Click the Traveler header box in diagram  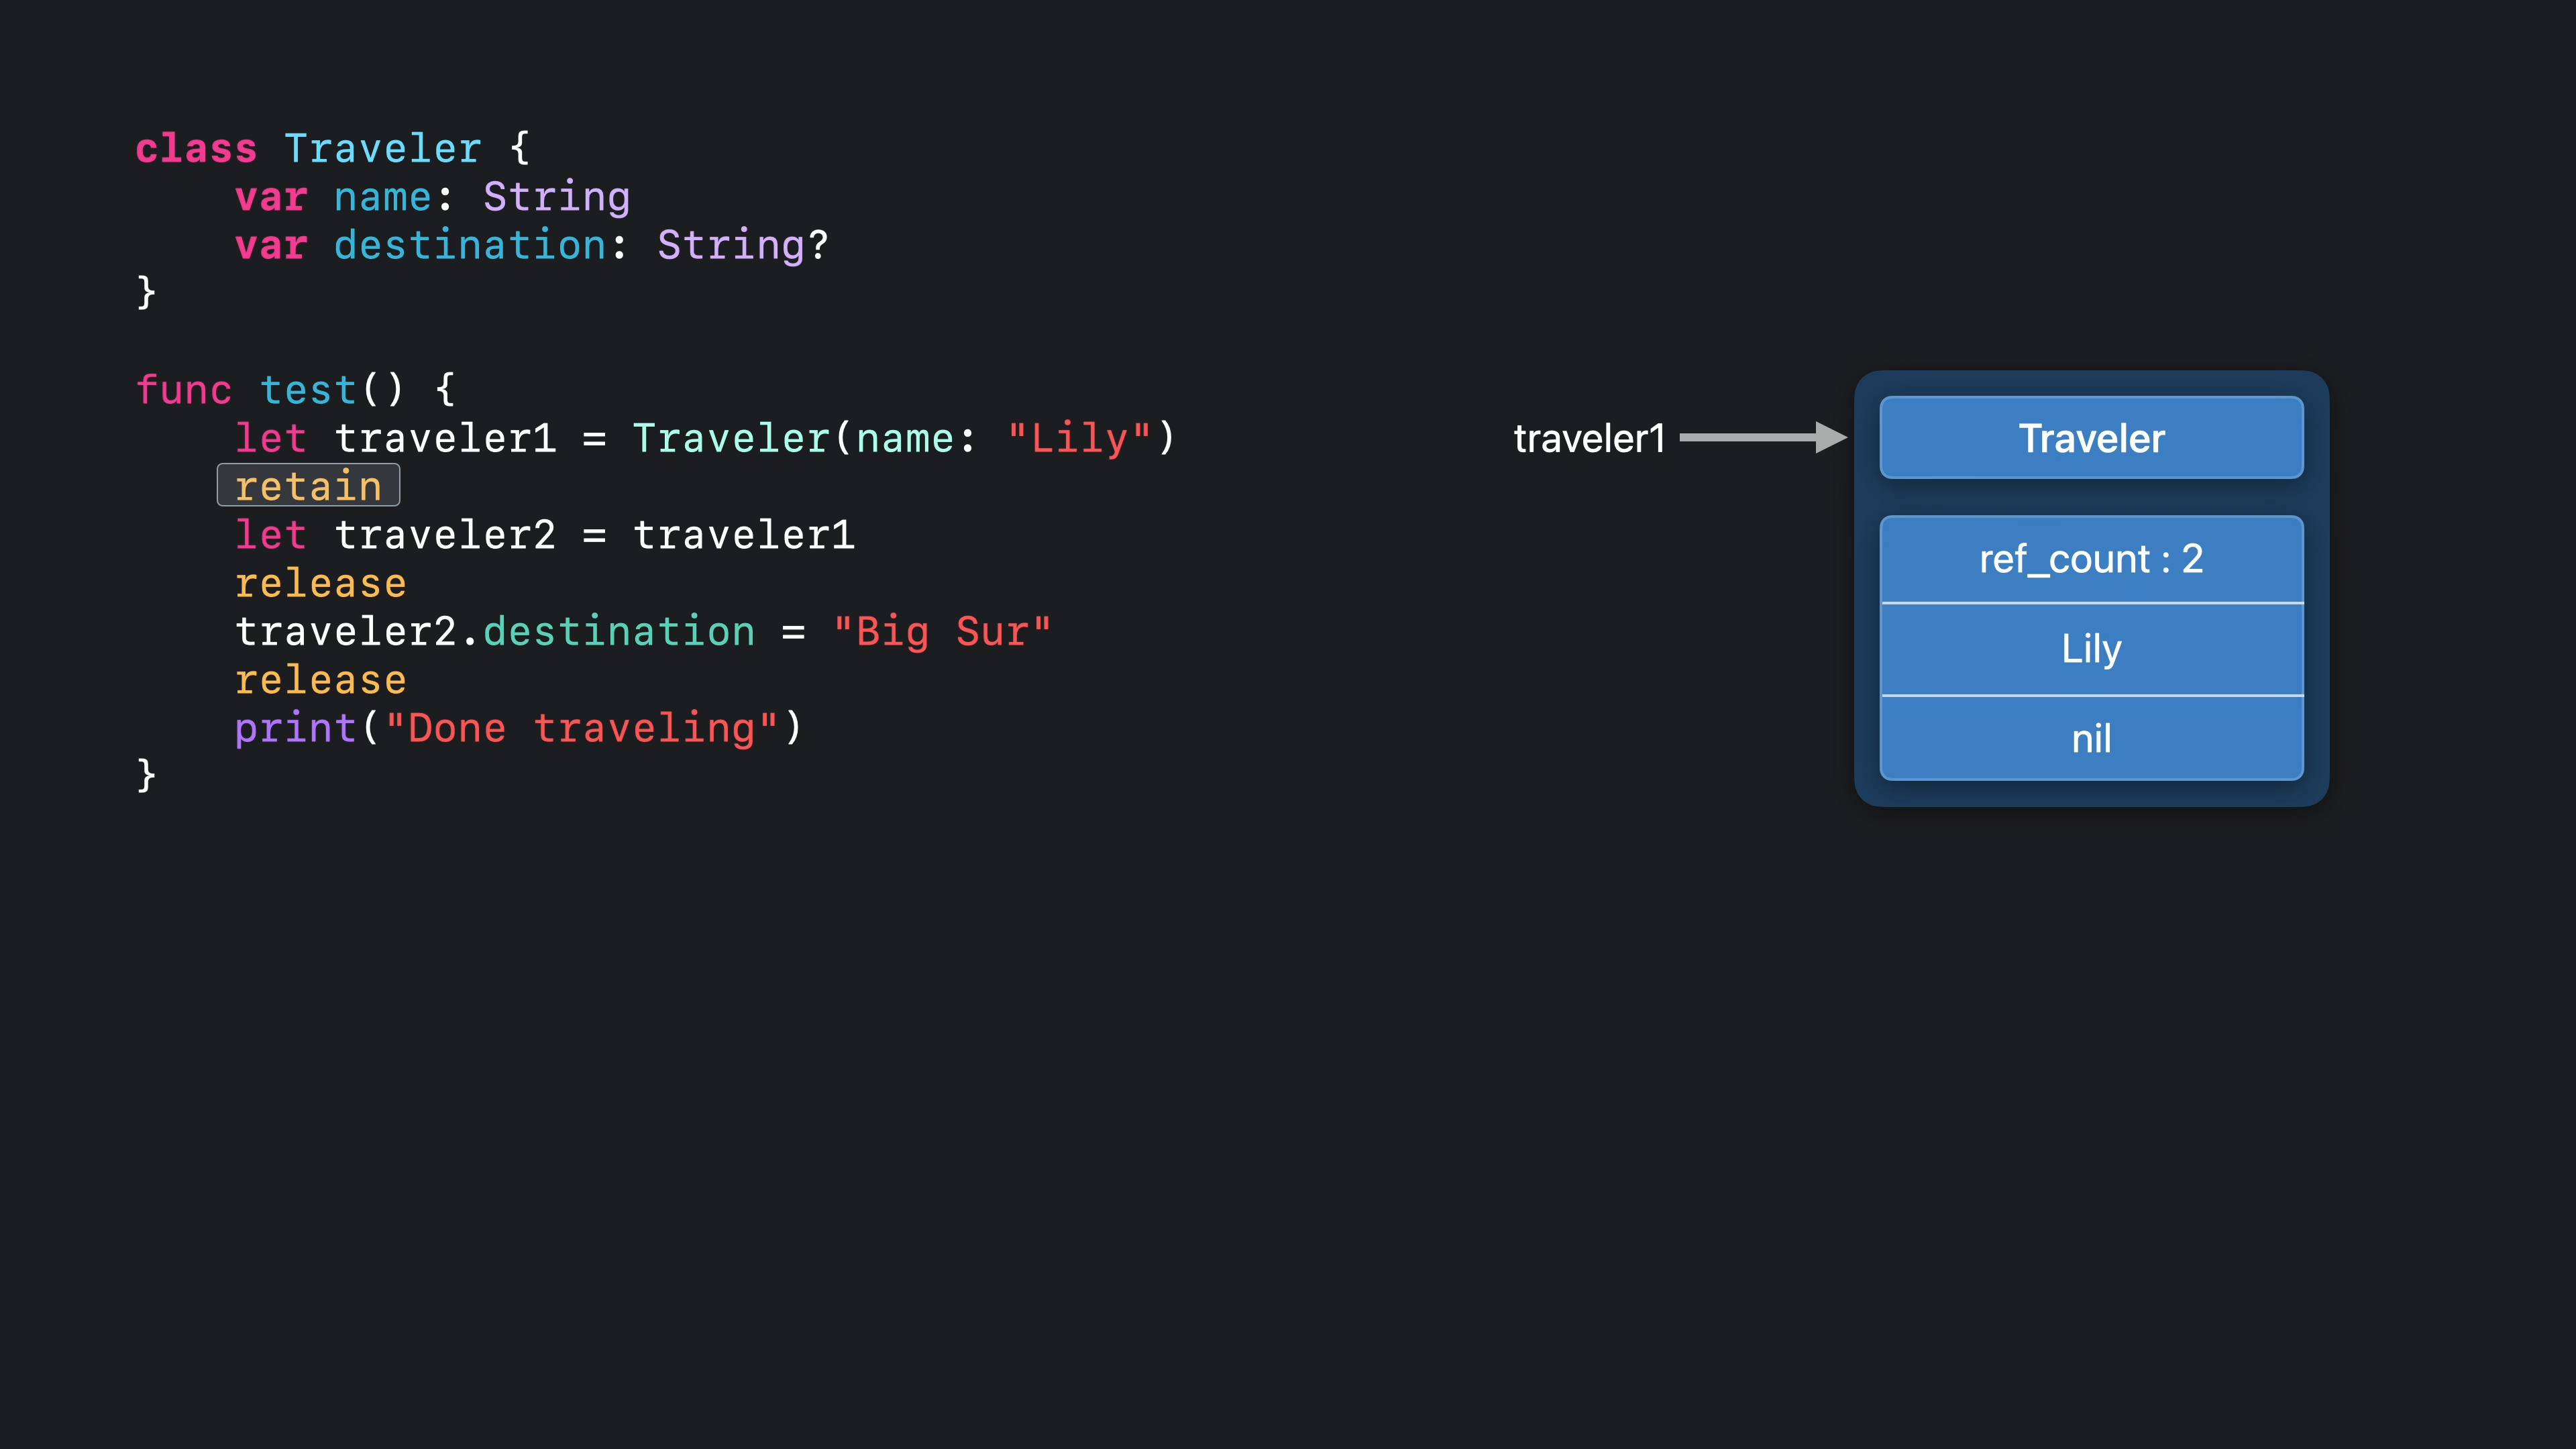(2091, 438)
